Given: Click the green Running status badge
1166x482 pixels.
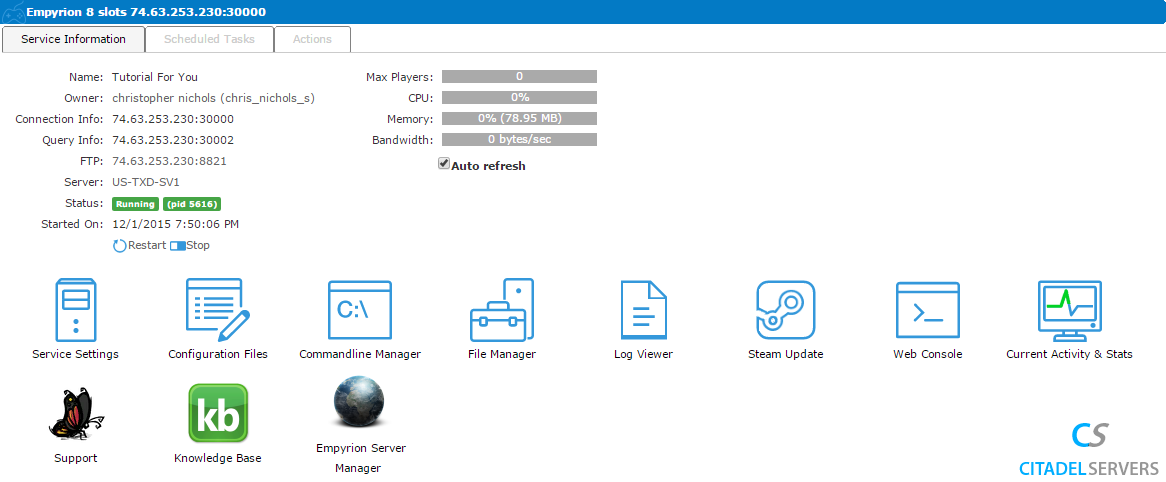Looking at the screenshot, I should coord(135,204).
